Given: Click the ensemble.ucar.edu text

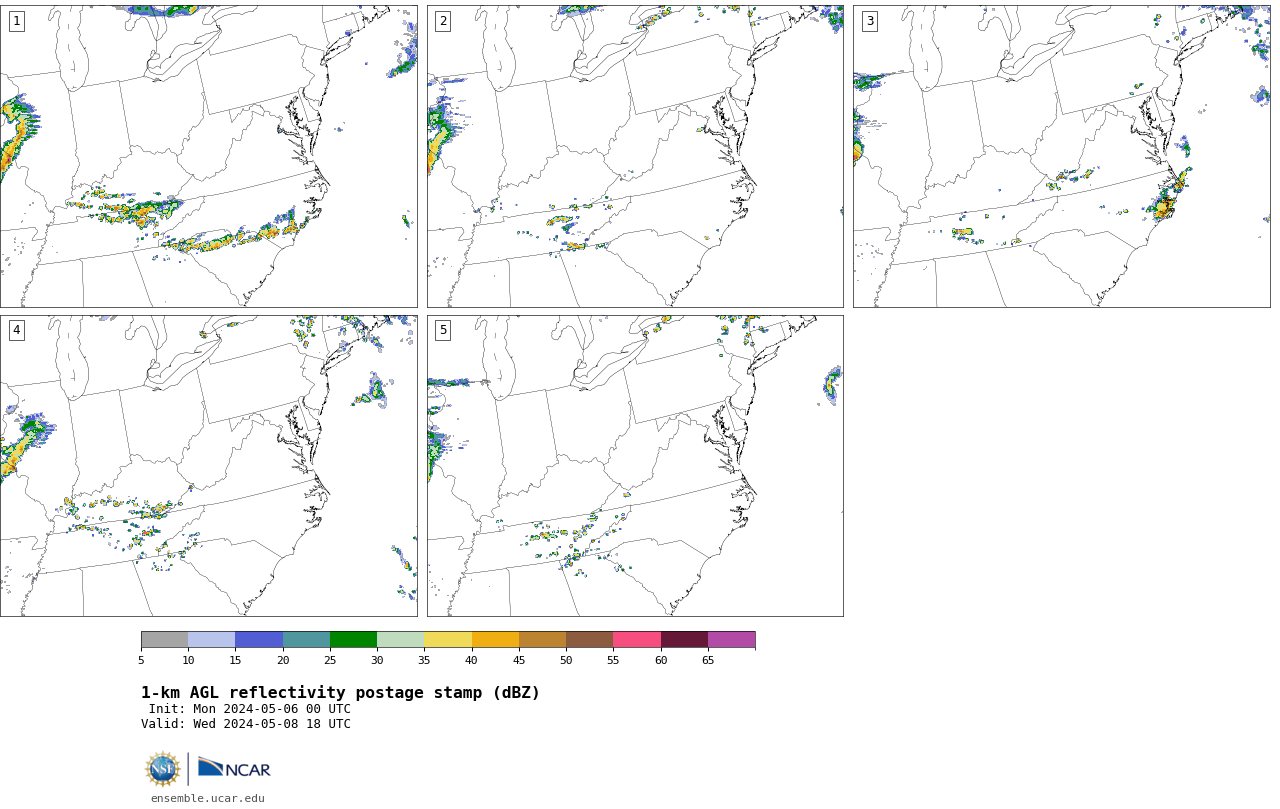Looking at the screenshot, I should (x=208, y=798).
